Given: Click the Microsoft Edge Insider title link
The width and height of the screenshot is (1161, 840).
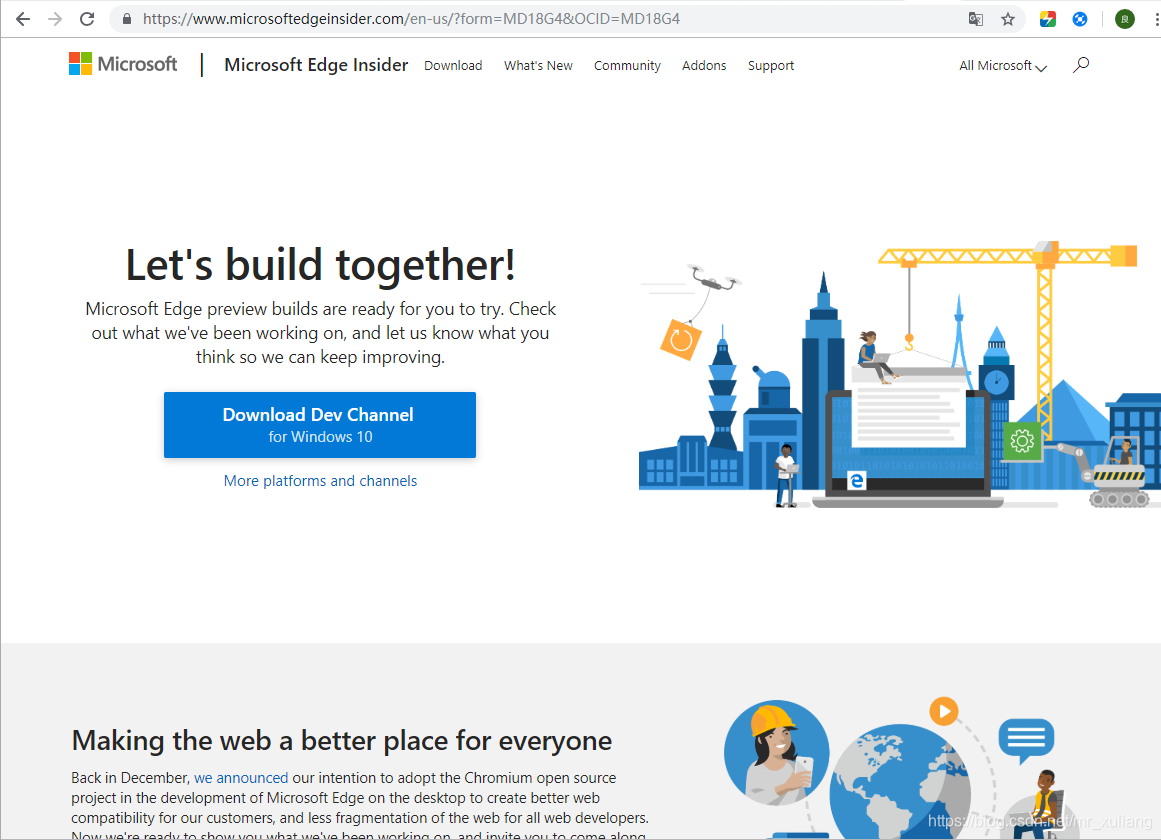Looking at the screenshot, I should (316, 65).
